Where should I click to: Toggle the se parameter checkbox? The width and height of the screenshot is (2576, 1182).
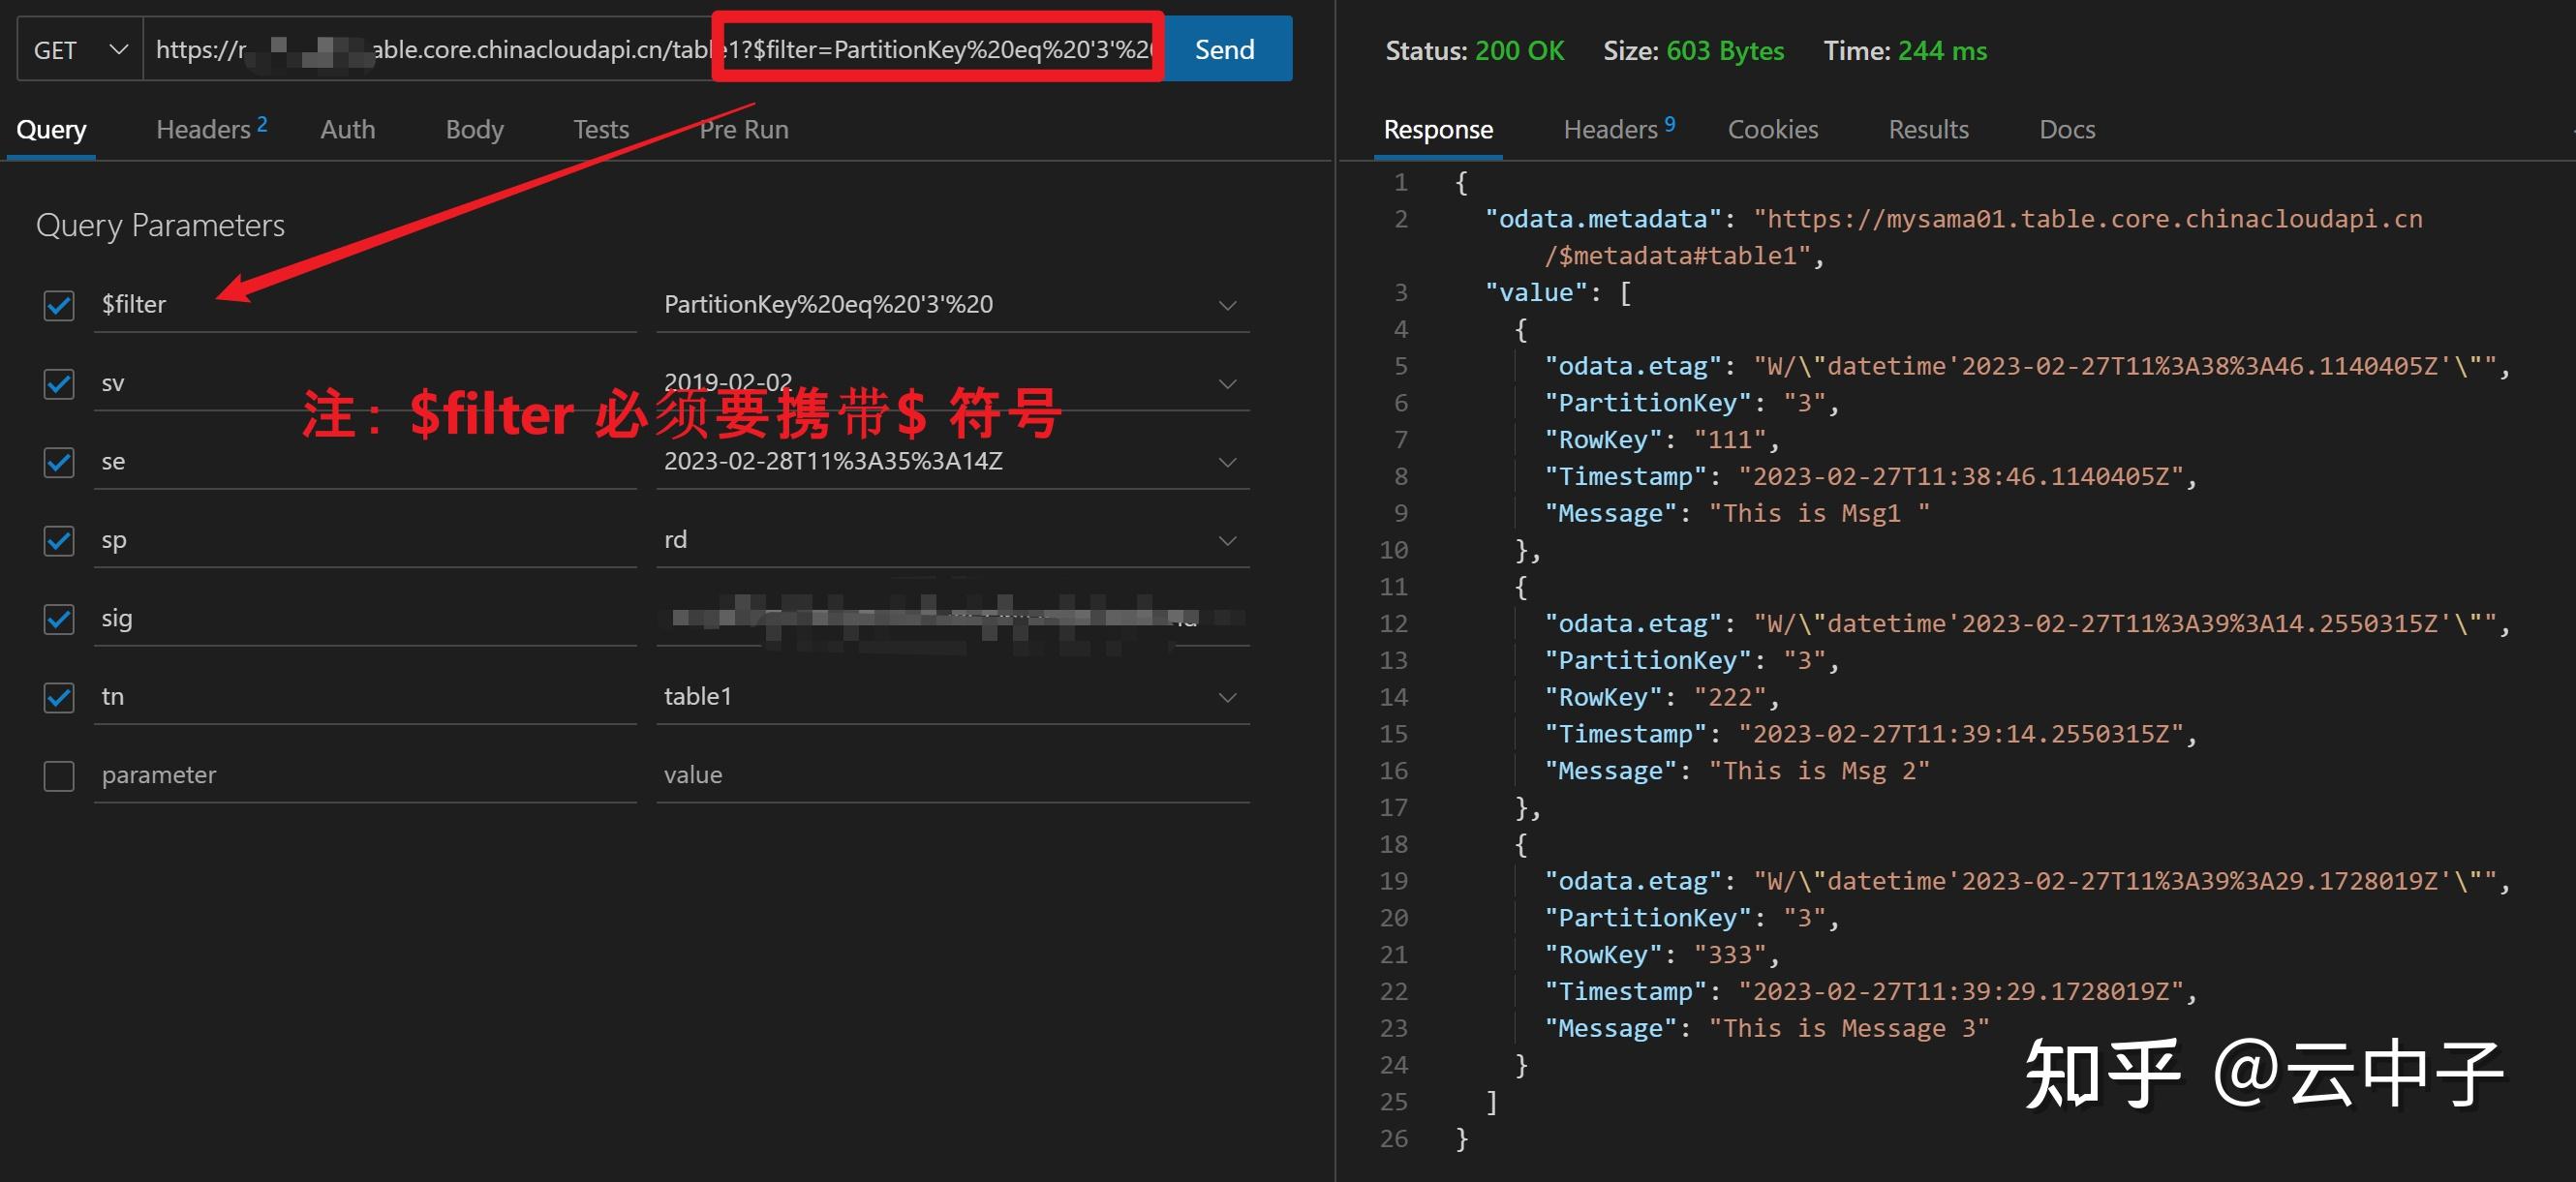58,462
